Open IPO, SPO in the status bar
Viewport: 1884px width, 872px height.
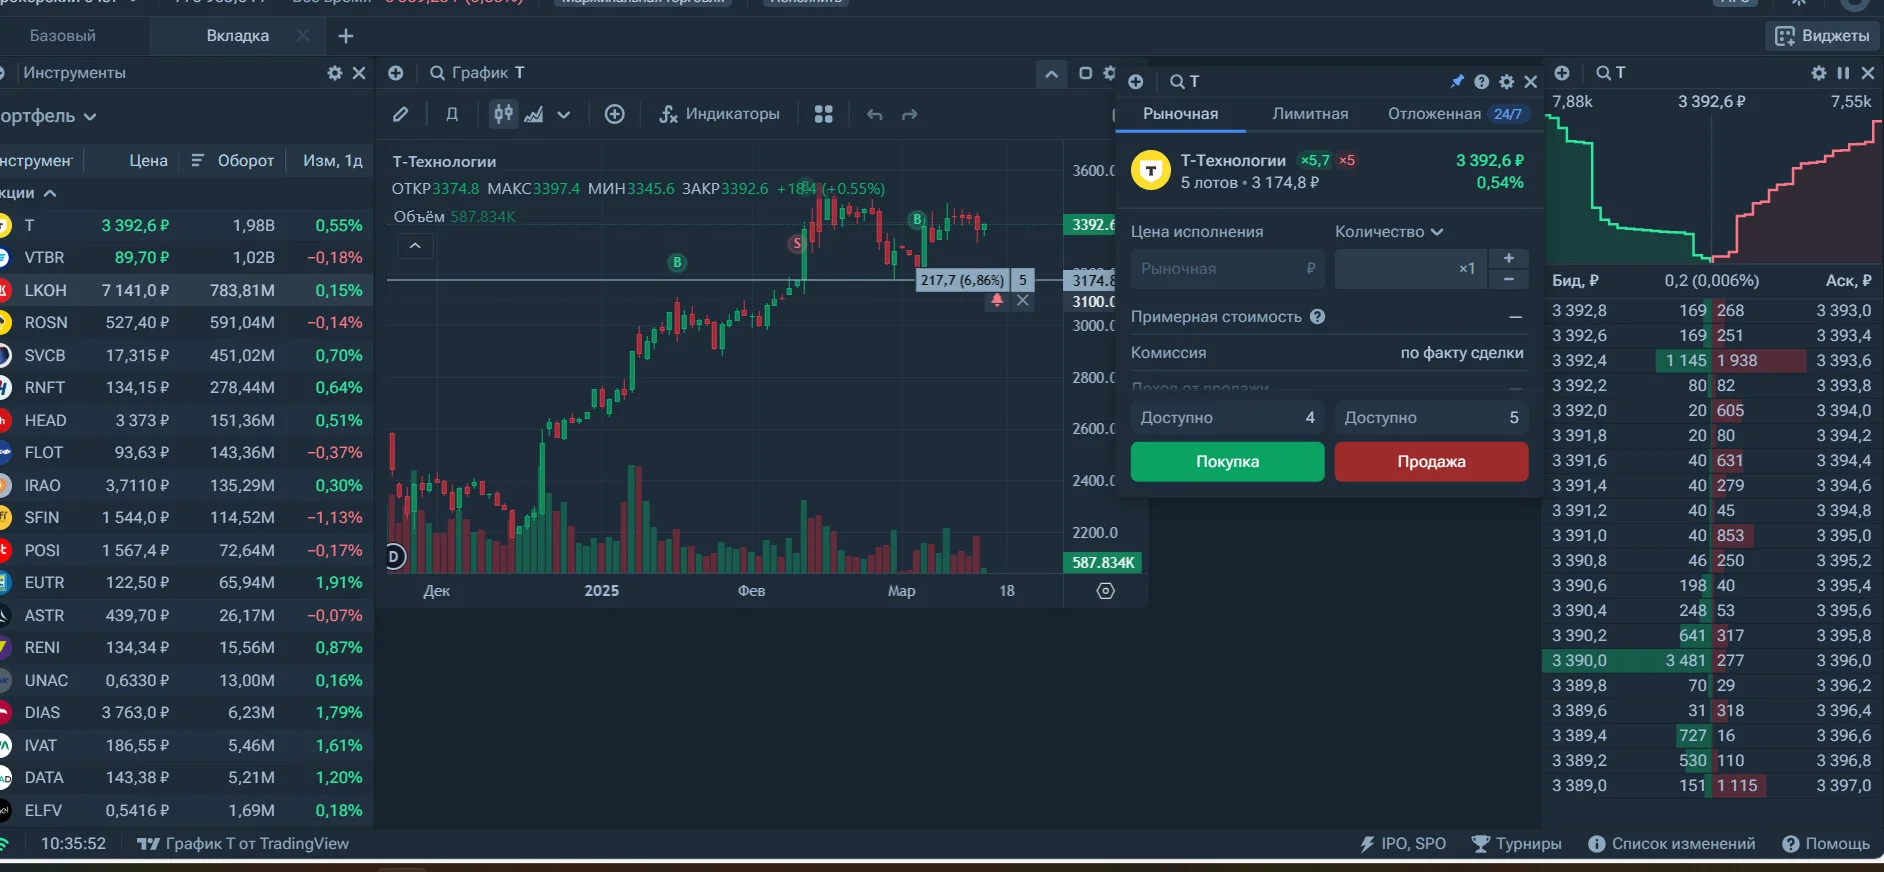[x=1403, y=844]
